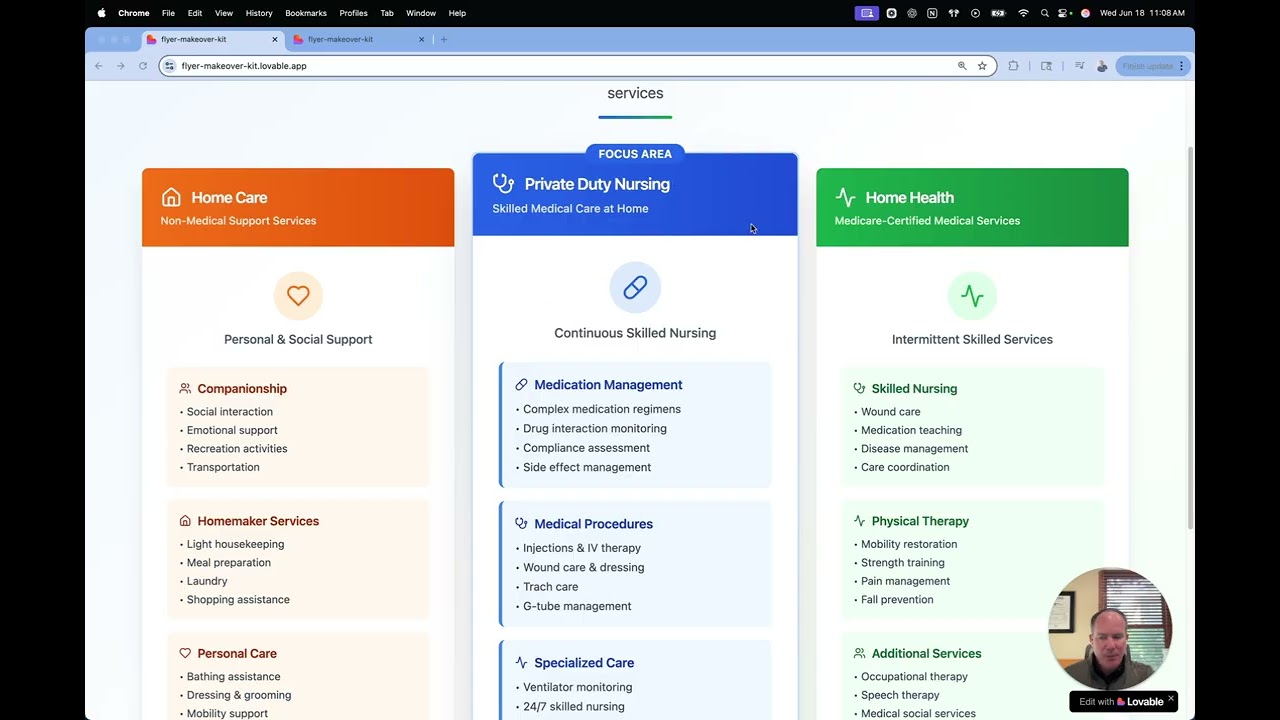The image size is (1280, 720).
Task: Click the date and time in menu bar
Action: click(x=1142, y=13)
